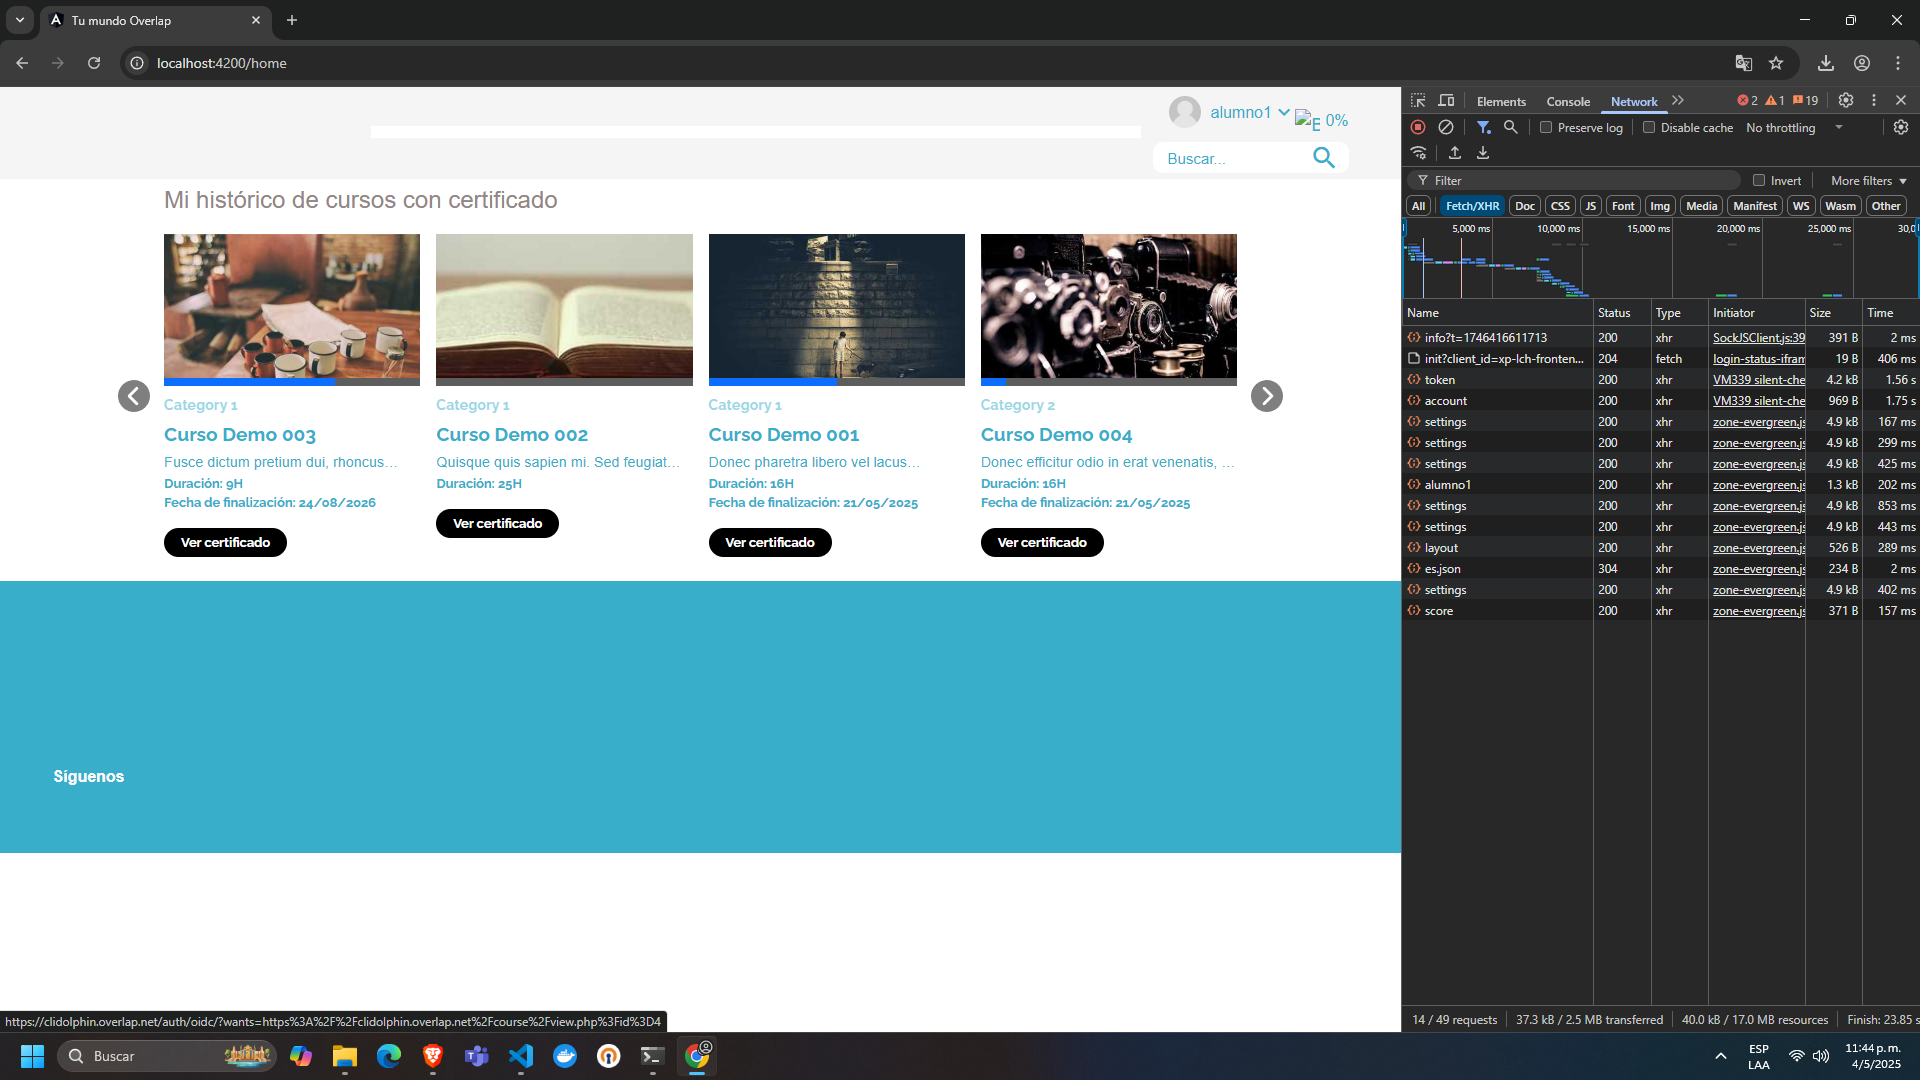Select the All filter chip
Viewport: 1920px width, 1080px height.
1418,206
